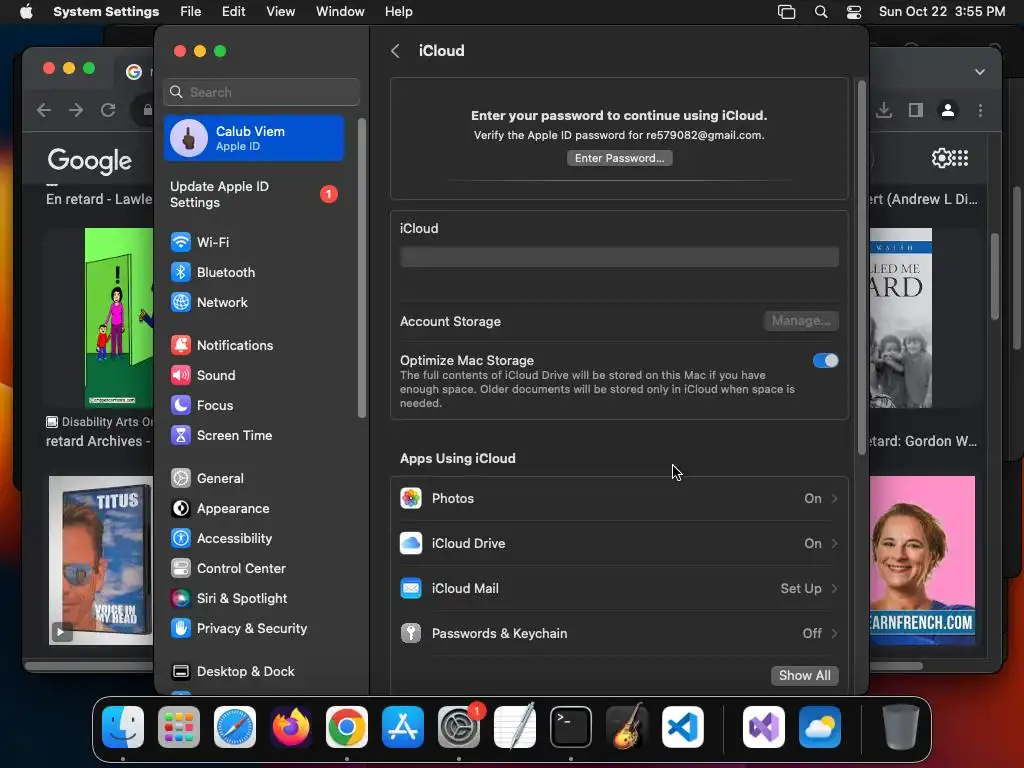Screen dimensions: 1024x768
Task: Open clock date and time
Action: pyautogui.click(x=941, y=12)
